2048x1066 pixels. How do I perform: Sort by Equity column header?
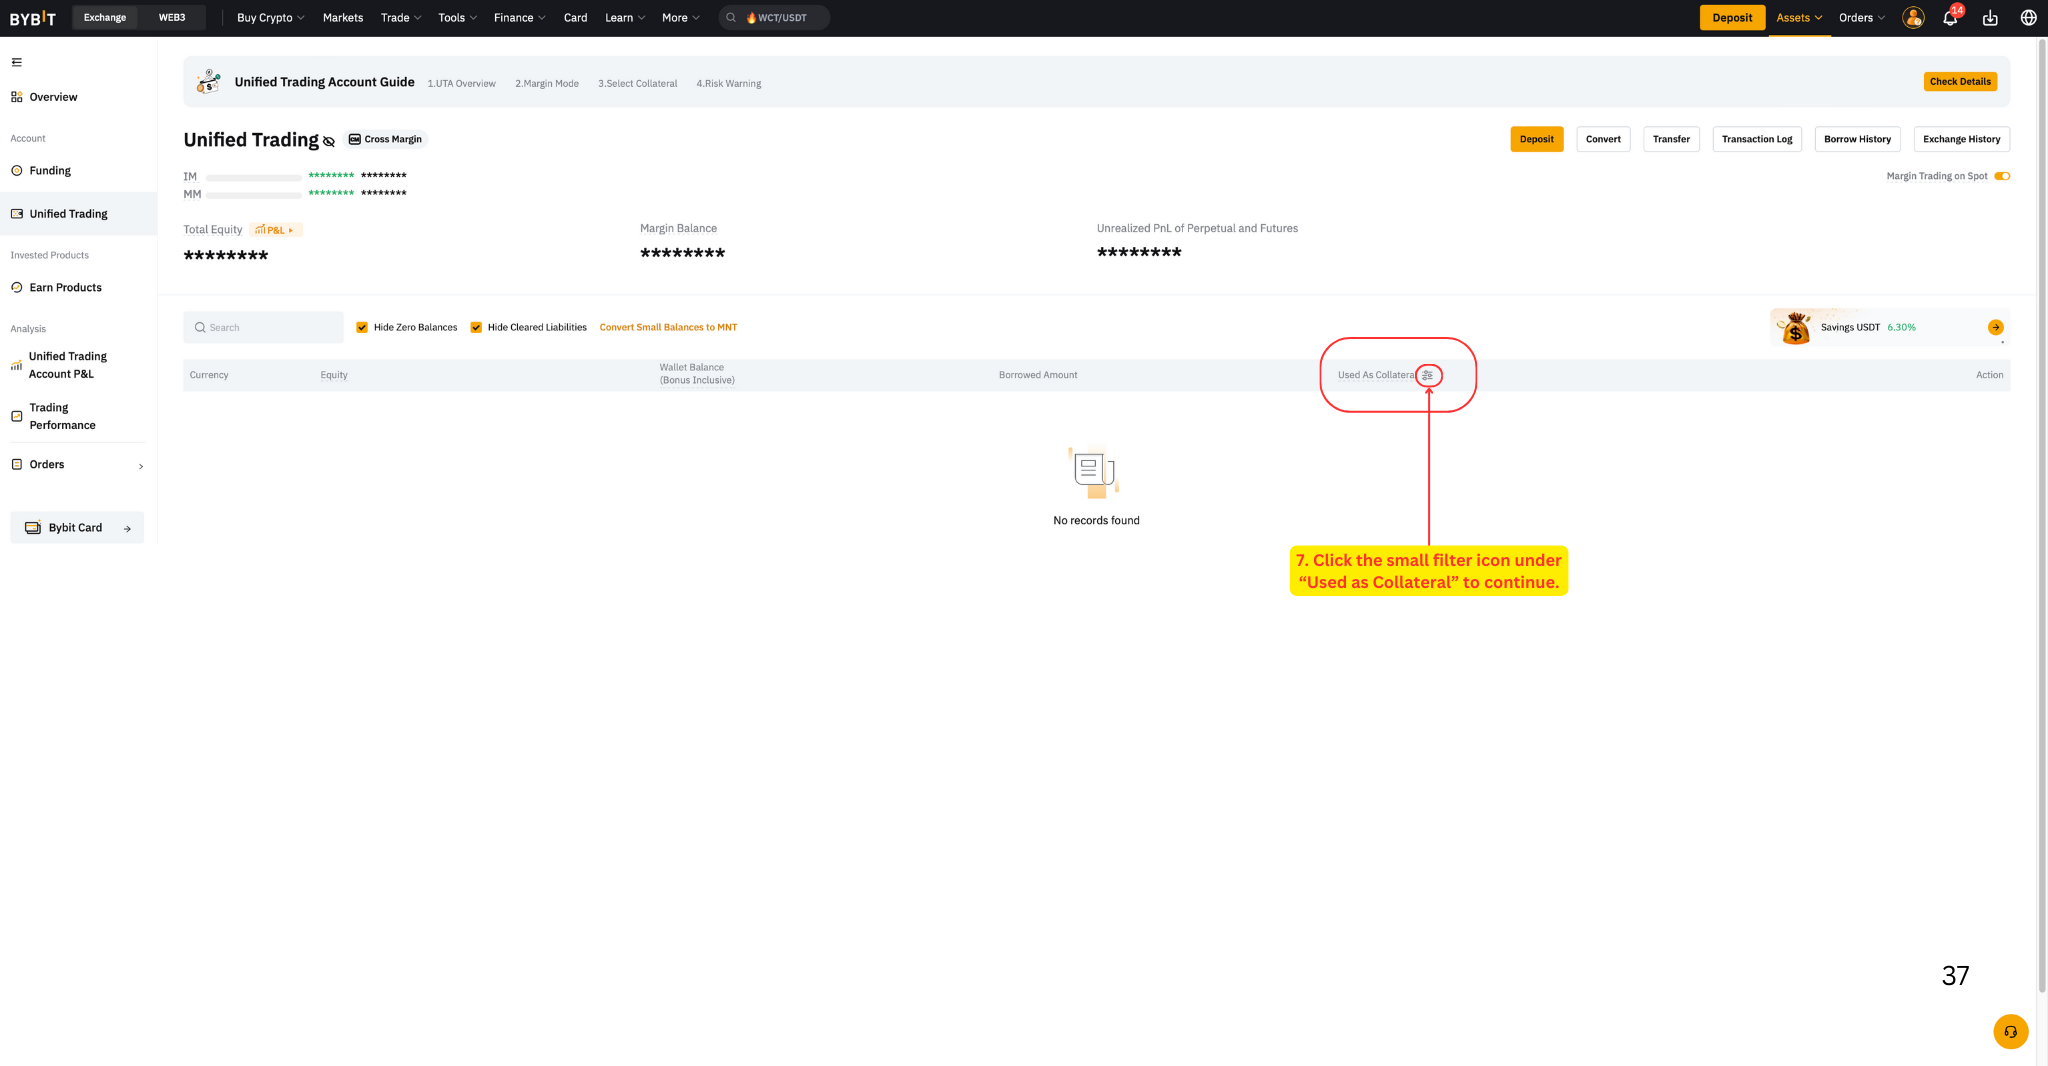click(334, 375)
